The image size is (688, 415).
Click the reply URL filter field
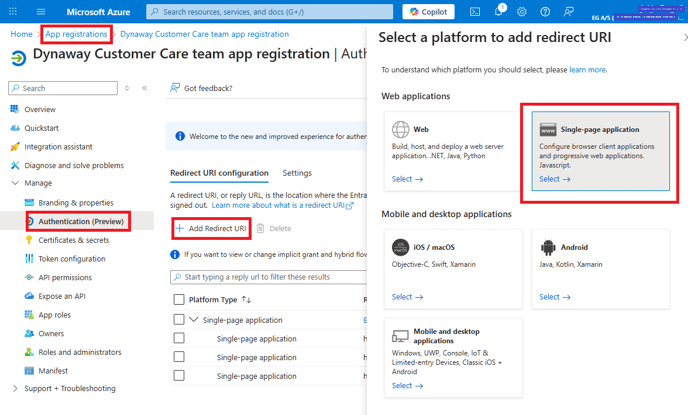(268, 277)
